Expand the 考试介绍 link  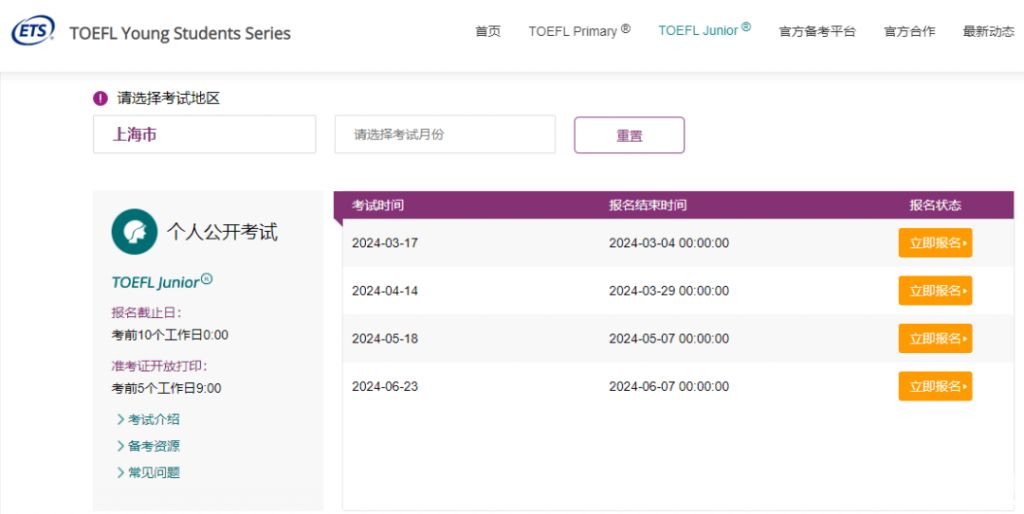pyautogui.click(x=153, y=419)
